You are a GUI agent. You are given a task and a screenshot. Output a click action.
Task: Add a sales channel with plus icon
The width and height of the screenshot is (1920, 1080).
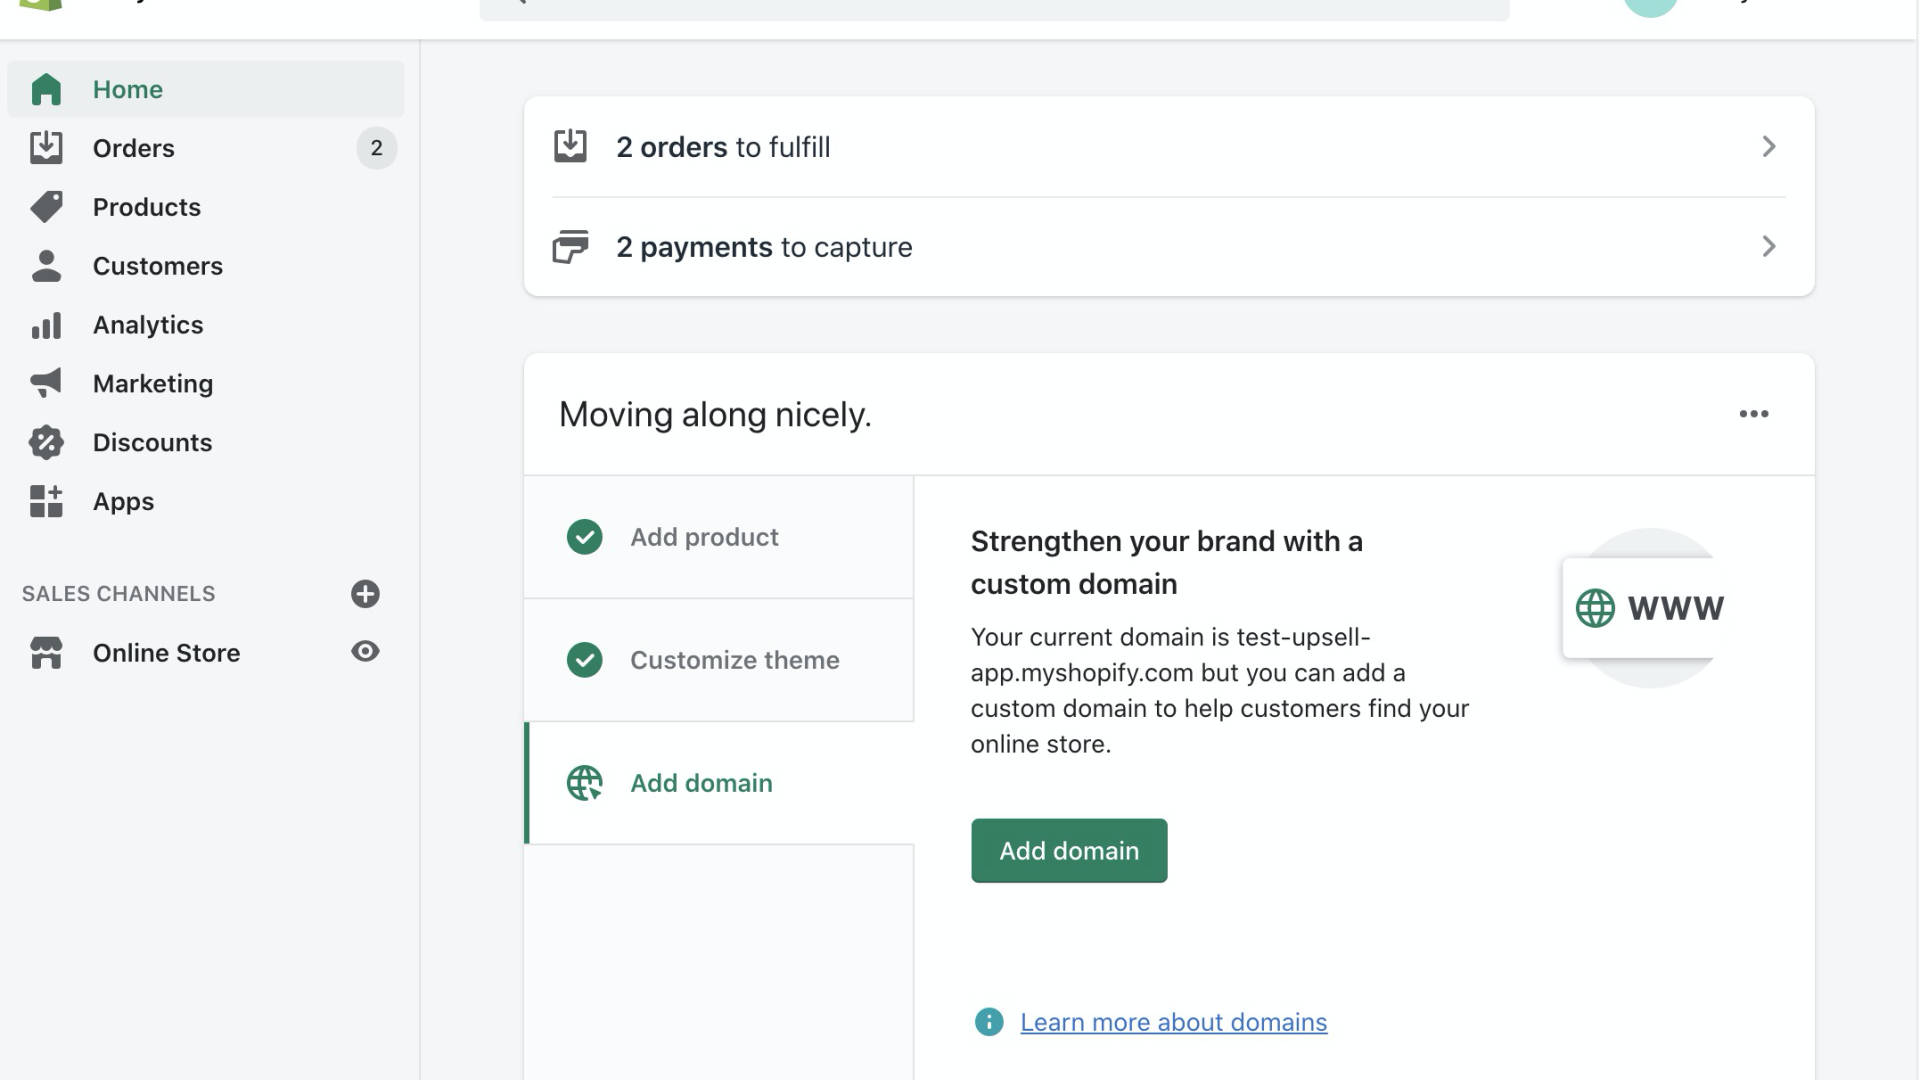coord(365,594)
